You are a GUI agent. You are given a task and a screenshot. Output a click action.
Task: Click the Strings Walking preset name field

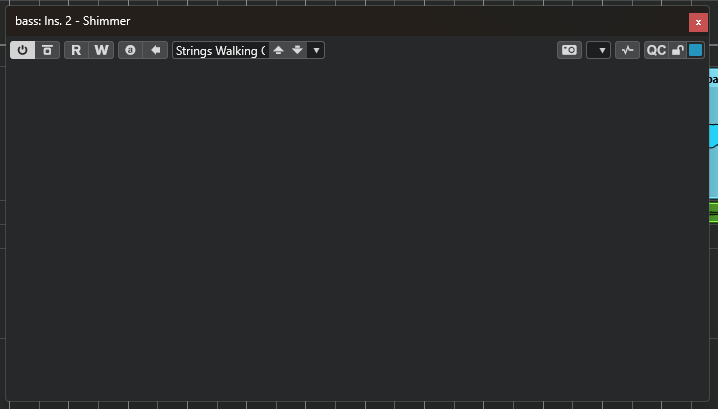220,50
